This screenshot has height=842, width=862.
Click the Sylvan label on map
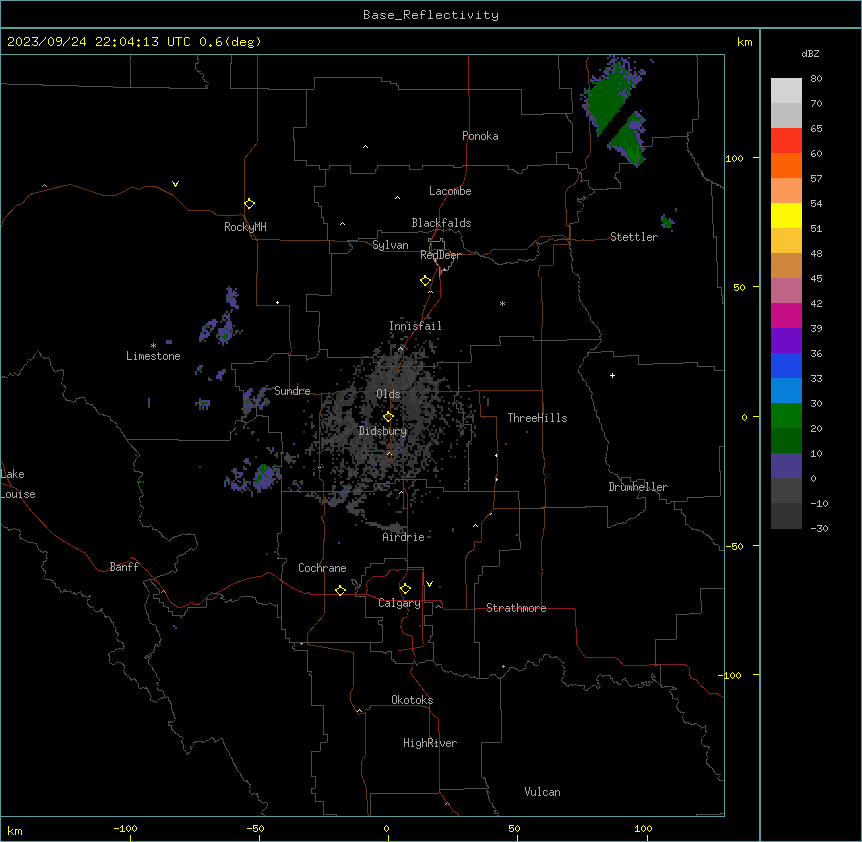(x=390, y=245)
